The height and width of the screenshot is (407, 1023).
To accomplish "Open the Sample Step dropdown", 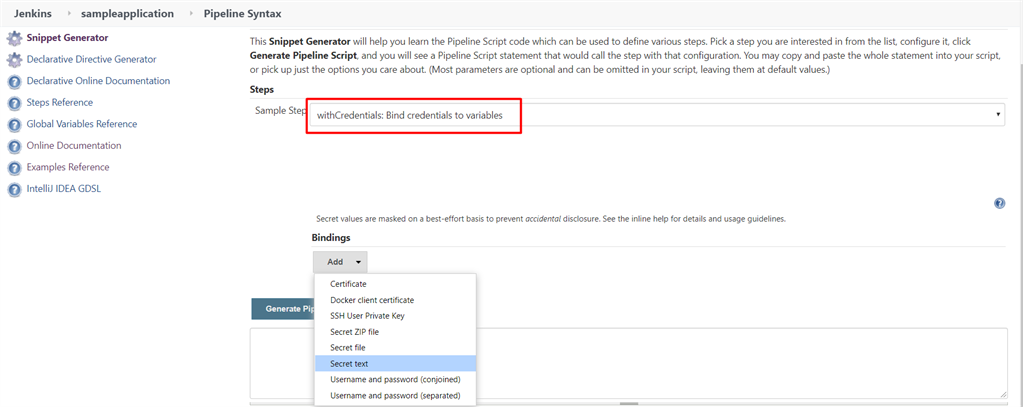I will [x=656, y=115].
